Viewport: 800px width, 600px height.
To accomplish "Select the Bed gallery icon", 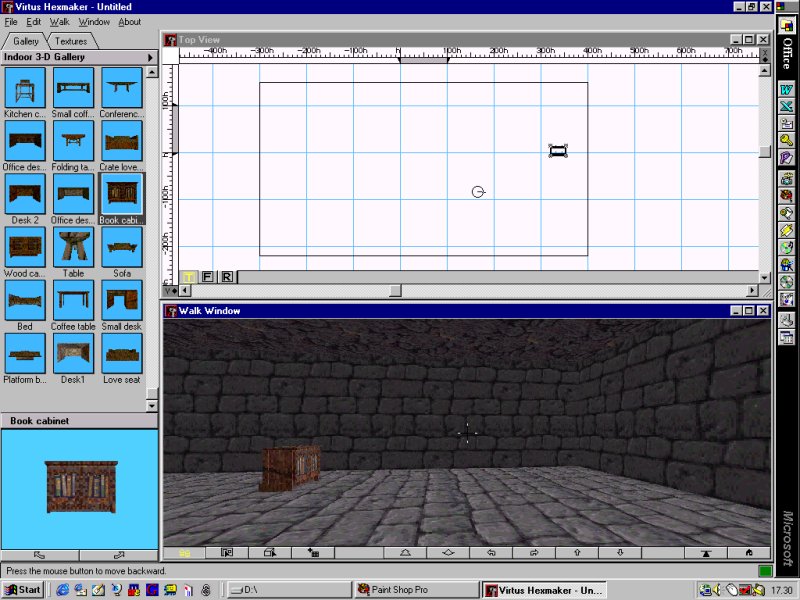I will pos(24,300).
